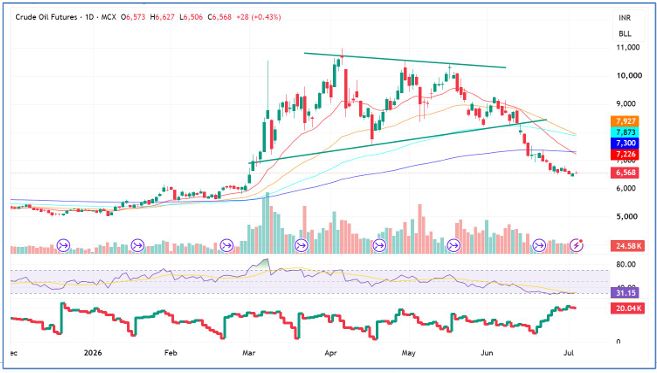Click the 20.04K open interest label
657x373 pixels.
click(x=627, y=309)
